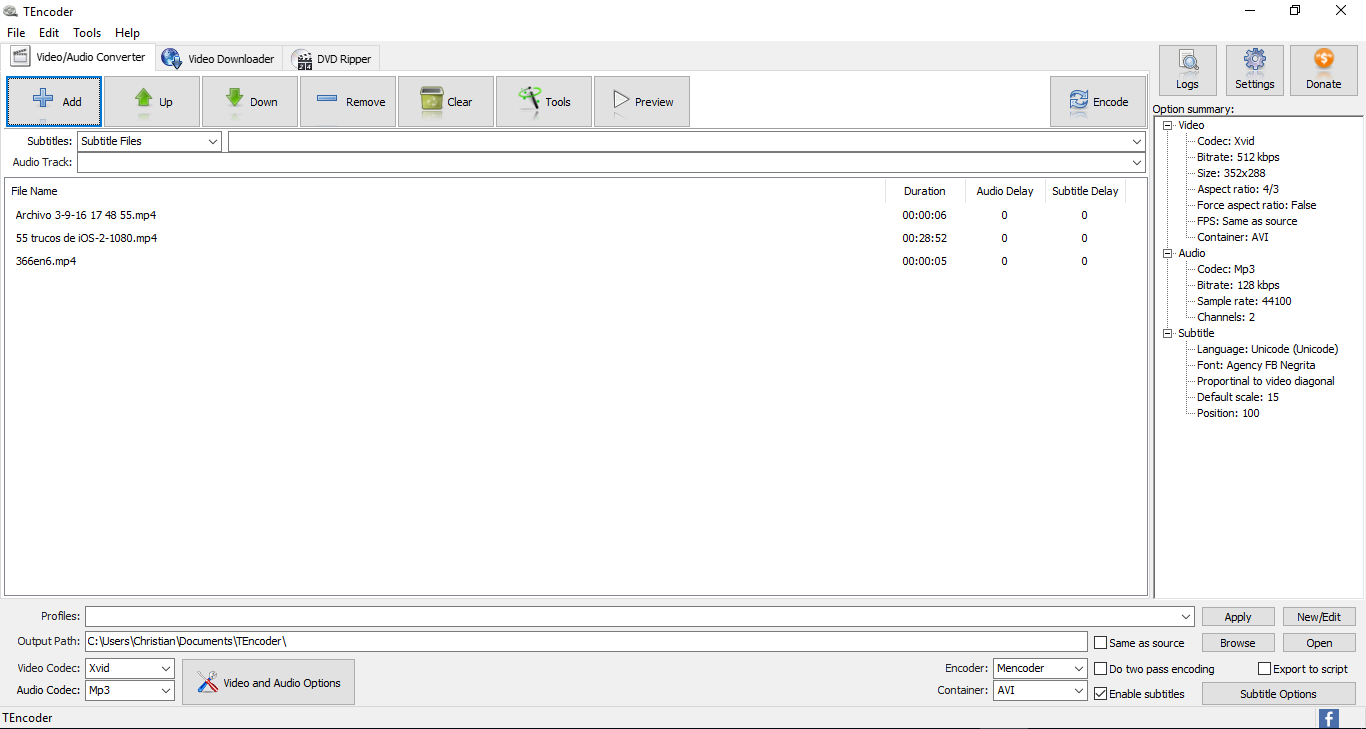Select Size: 352x288 tree item
This screenshot has height=729, width=1366.
coord(1231,173)
